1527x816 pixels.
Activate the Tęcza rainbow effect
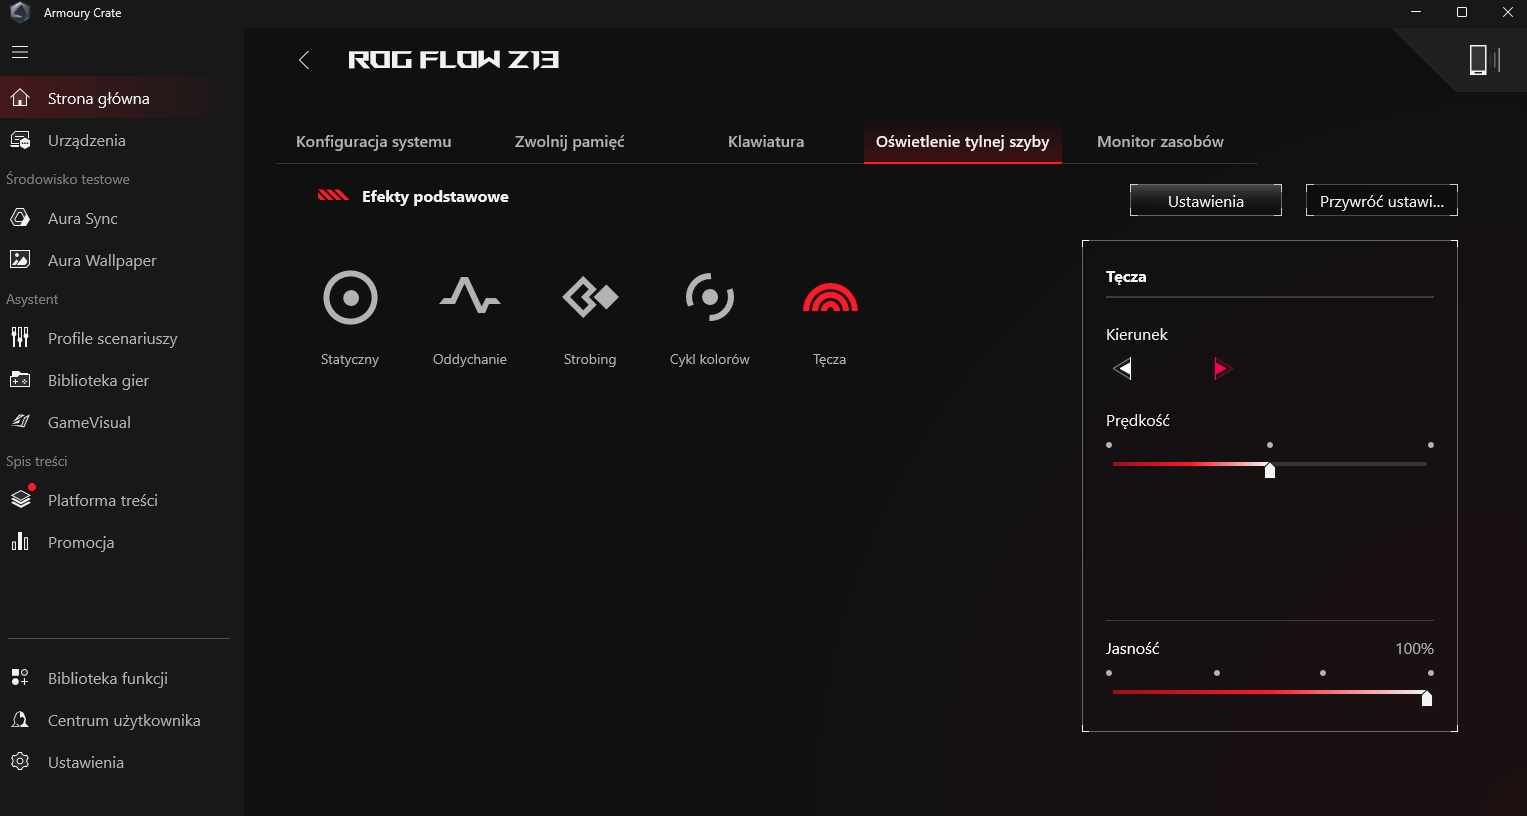click(x=830, y=298)
